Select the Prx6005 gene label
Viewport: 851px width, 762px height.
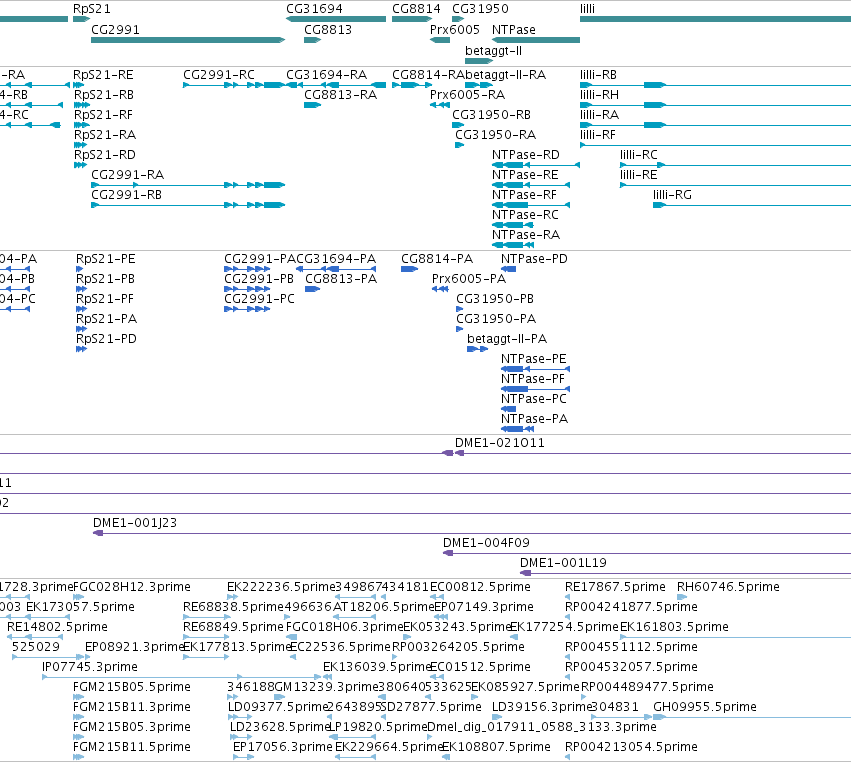pyautogui.click(x=455, y=30)
